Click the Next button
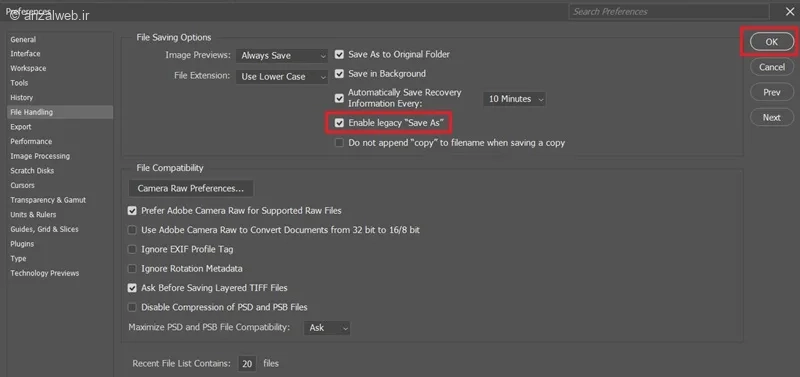 771,117
